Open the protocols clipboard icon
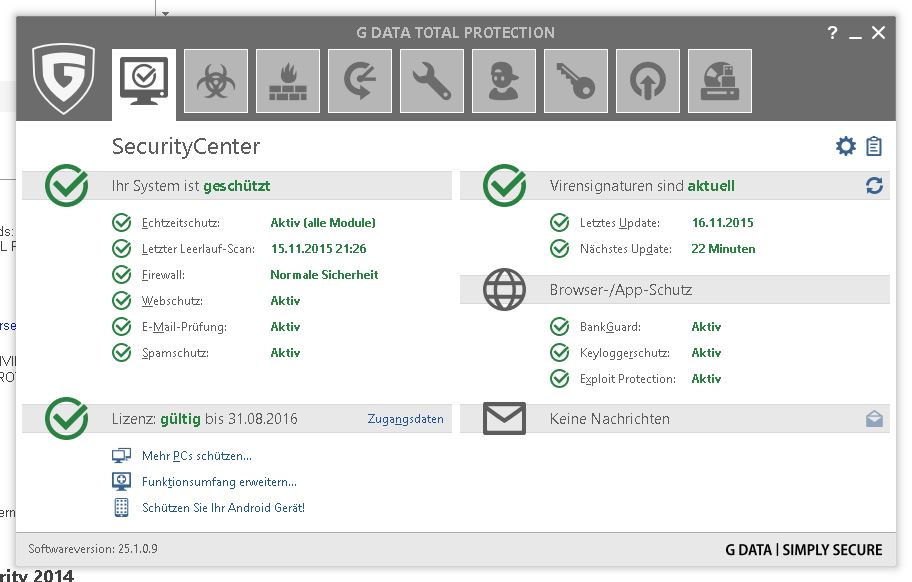This screenshot has width=912, height=582. (x=874, y=146)
